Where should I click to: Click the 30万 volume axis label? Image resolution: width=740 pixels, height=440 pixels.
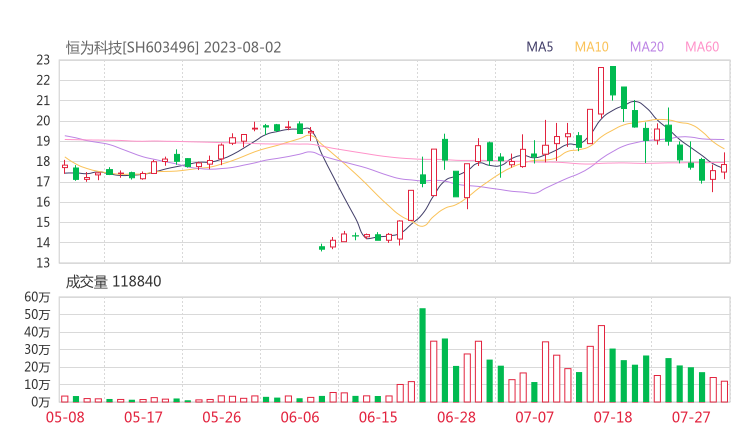37,350
